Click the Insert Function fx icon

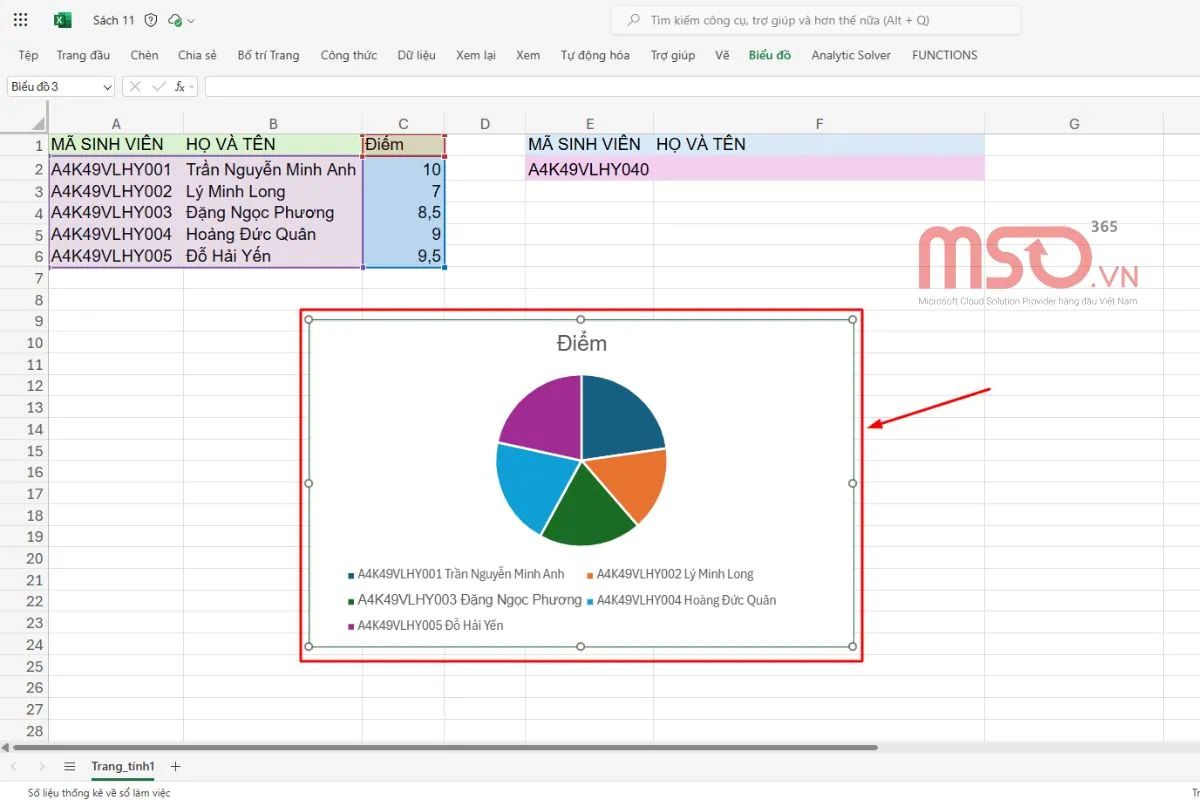(180, 86)
